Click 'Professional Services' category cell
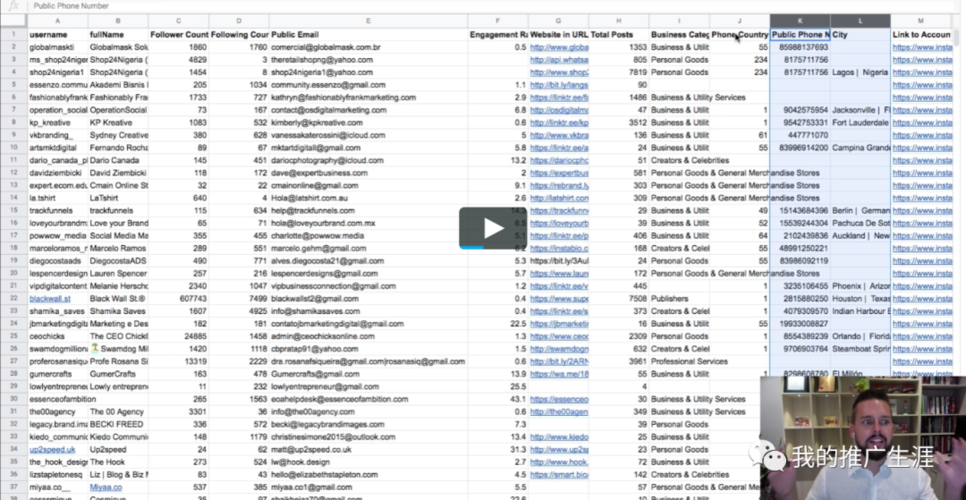This screenshot has height=500, width=966. [689, 361]
